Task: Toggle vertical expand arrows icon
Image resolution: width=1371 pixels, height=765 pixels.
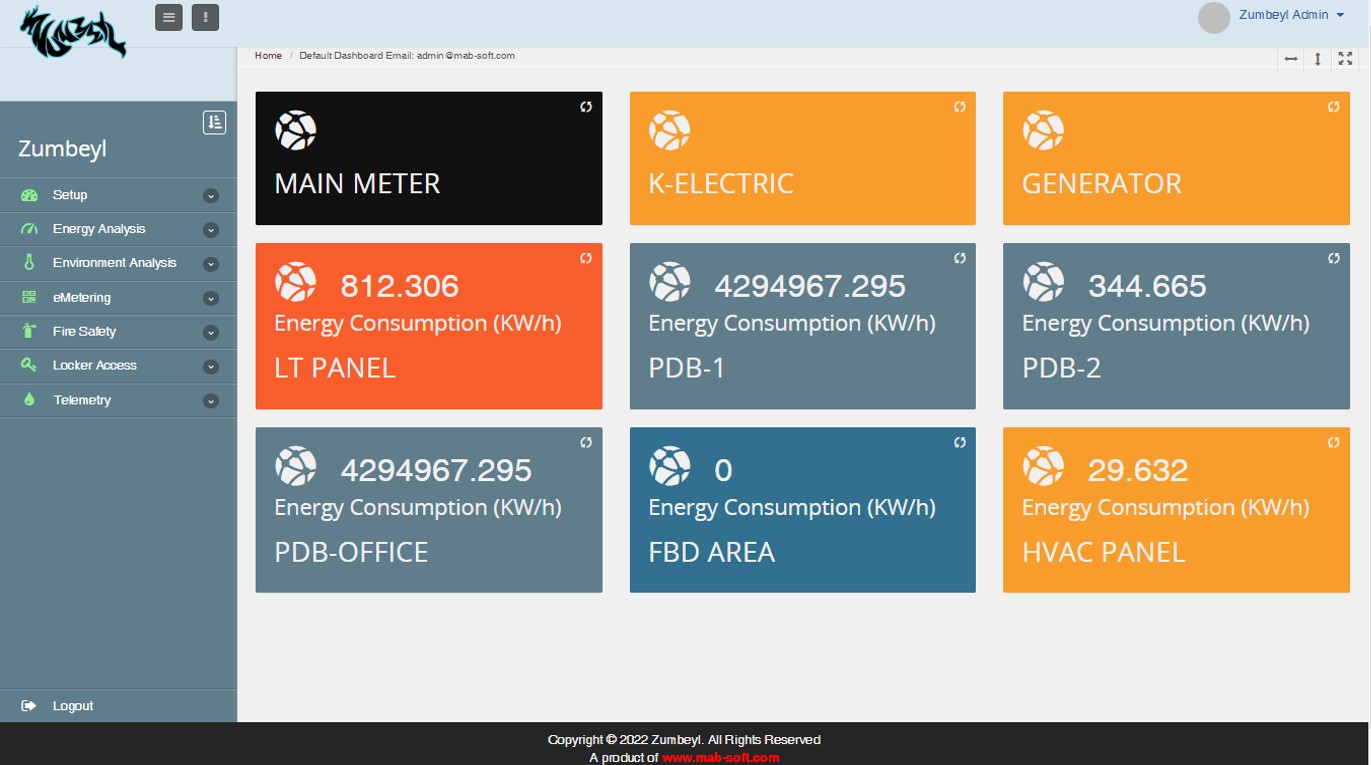Action: point(1318,59)
